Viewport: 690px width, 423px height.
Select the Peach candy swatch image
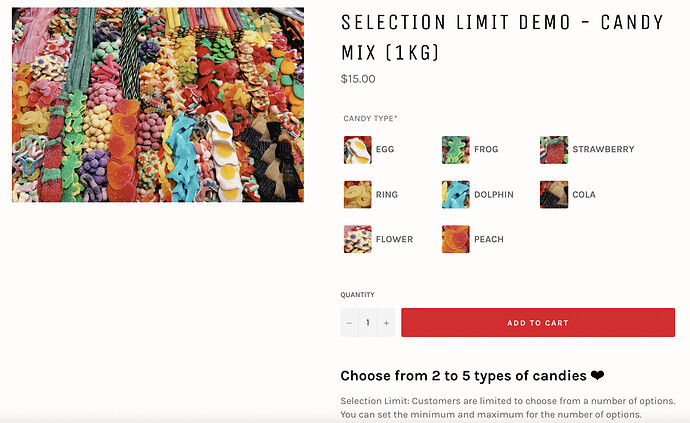coord(455,240)
